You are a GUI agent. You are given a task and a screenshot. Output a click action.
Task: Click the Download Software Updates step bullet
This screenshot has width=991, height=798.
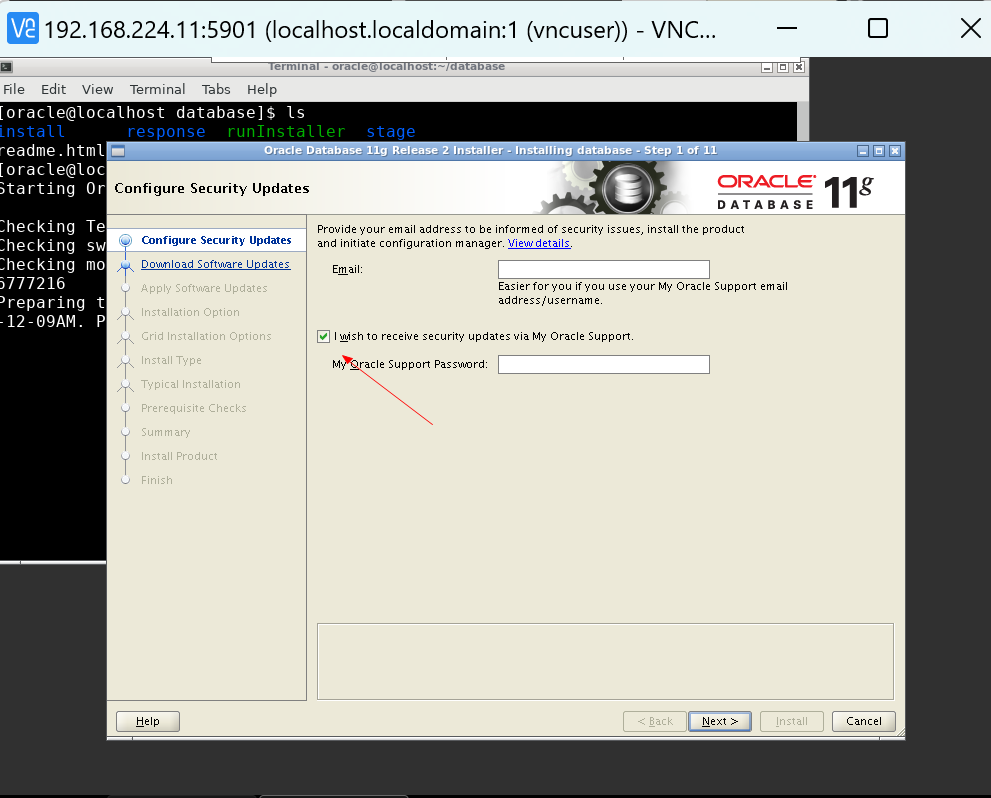(x=126, y=265)
